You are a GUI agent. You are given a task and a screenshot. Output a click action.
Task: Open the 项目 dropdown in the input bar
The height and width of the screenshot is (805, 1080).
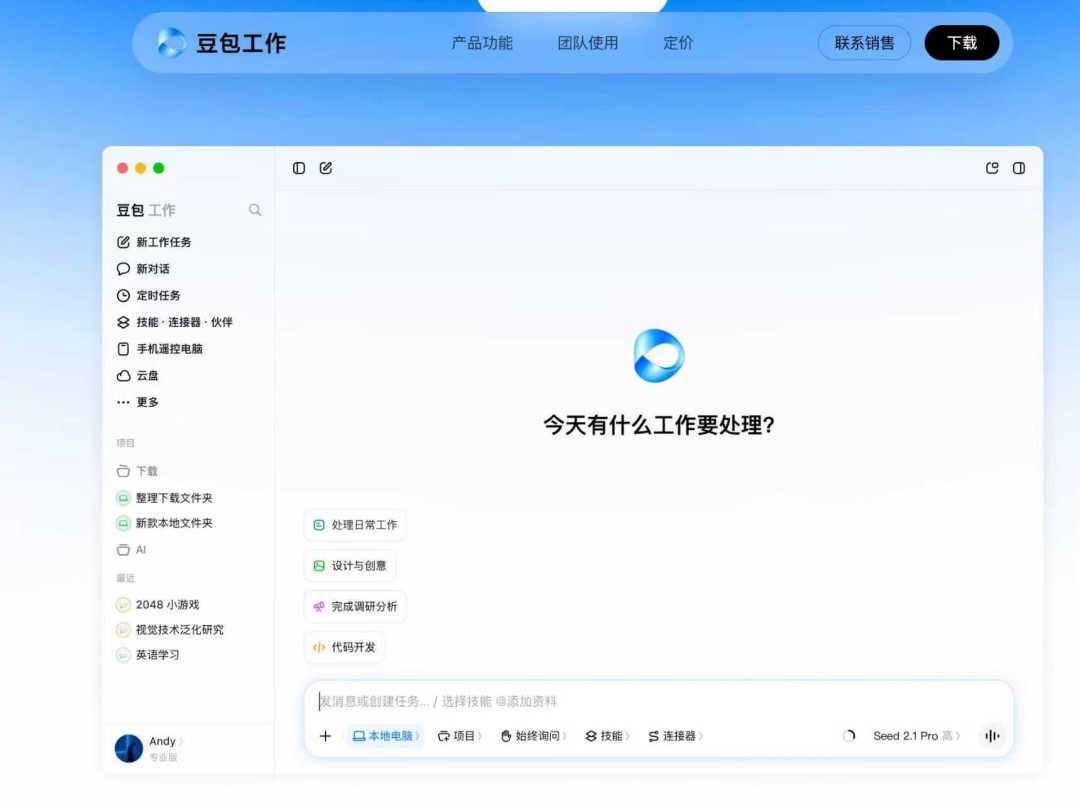click(x=459, y=735)
